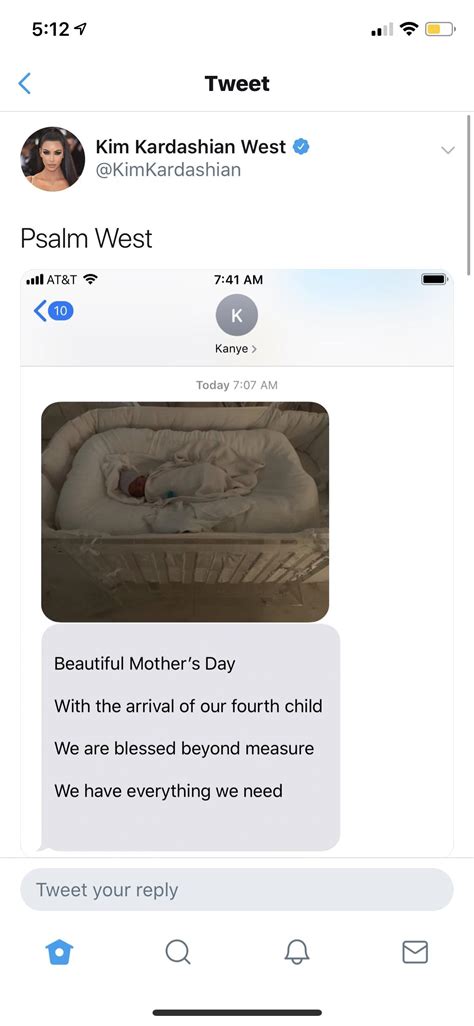474x1026 pixels.
Task: Tap the Psalm West tweet text
Action: 86,238
